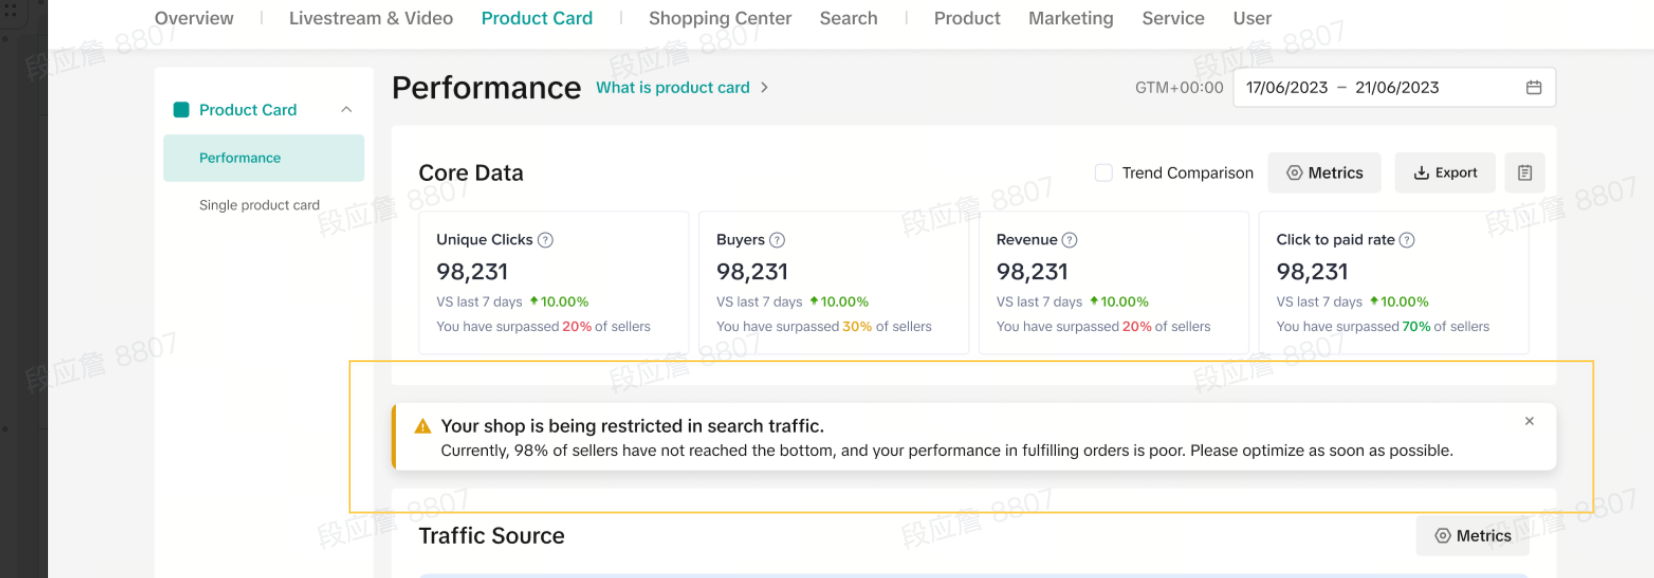Collapse the Product Card sidebar section
The height and width of the screenshot is (578, 1654).
346,110
